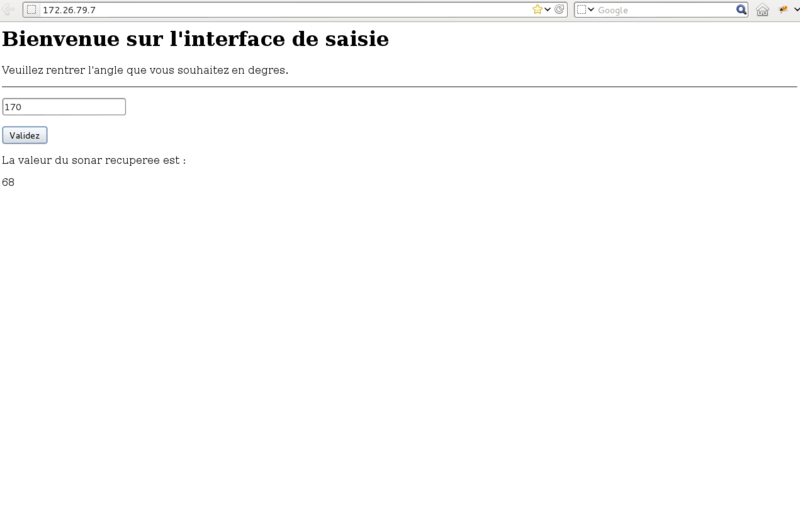The height and width of the screenshot is (526, 800).
Task: Open the address bar history dropdown arrow
Action: pyautogui.click(x=548, y=10)
